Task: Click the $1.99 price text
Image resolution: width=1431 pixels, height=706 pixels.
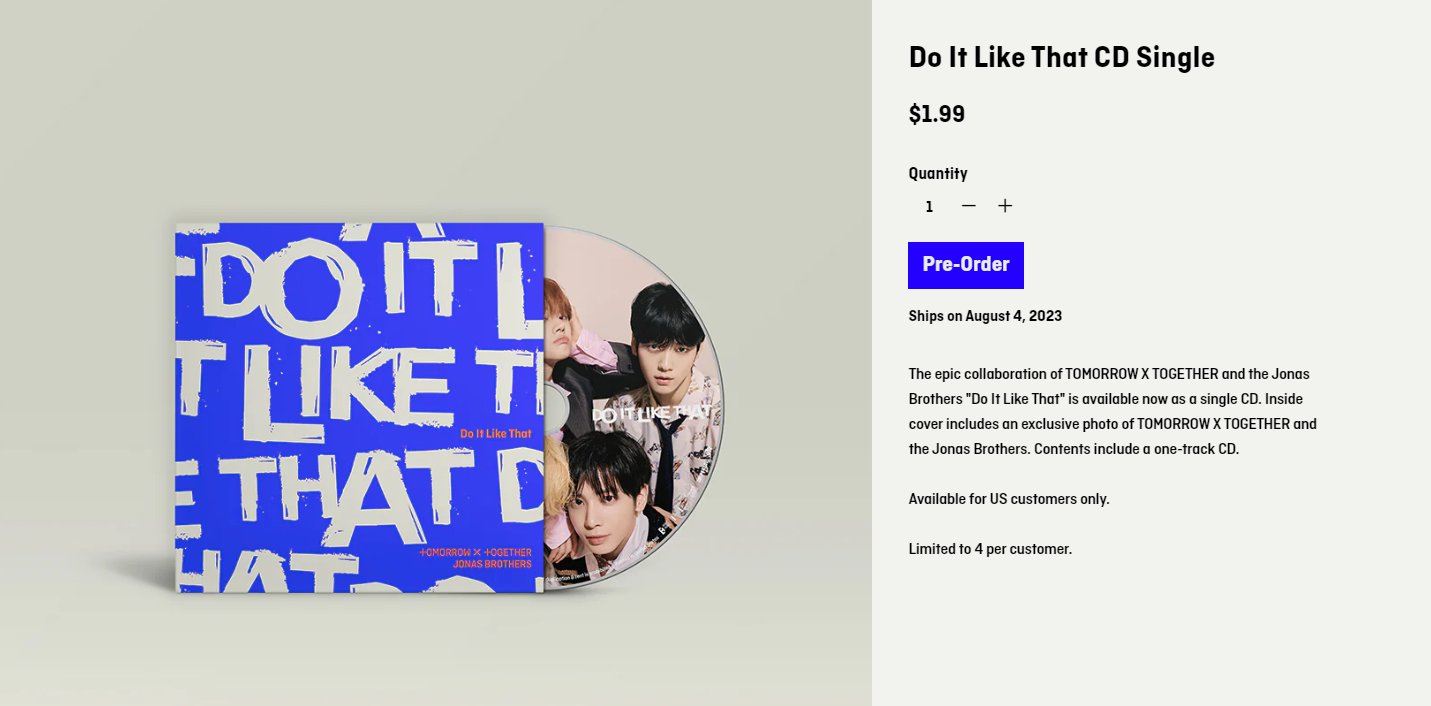Action: tap(936, 114)
